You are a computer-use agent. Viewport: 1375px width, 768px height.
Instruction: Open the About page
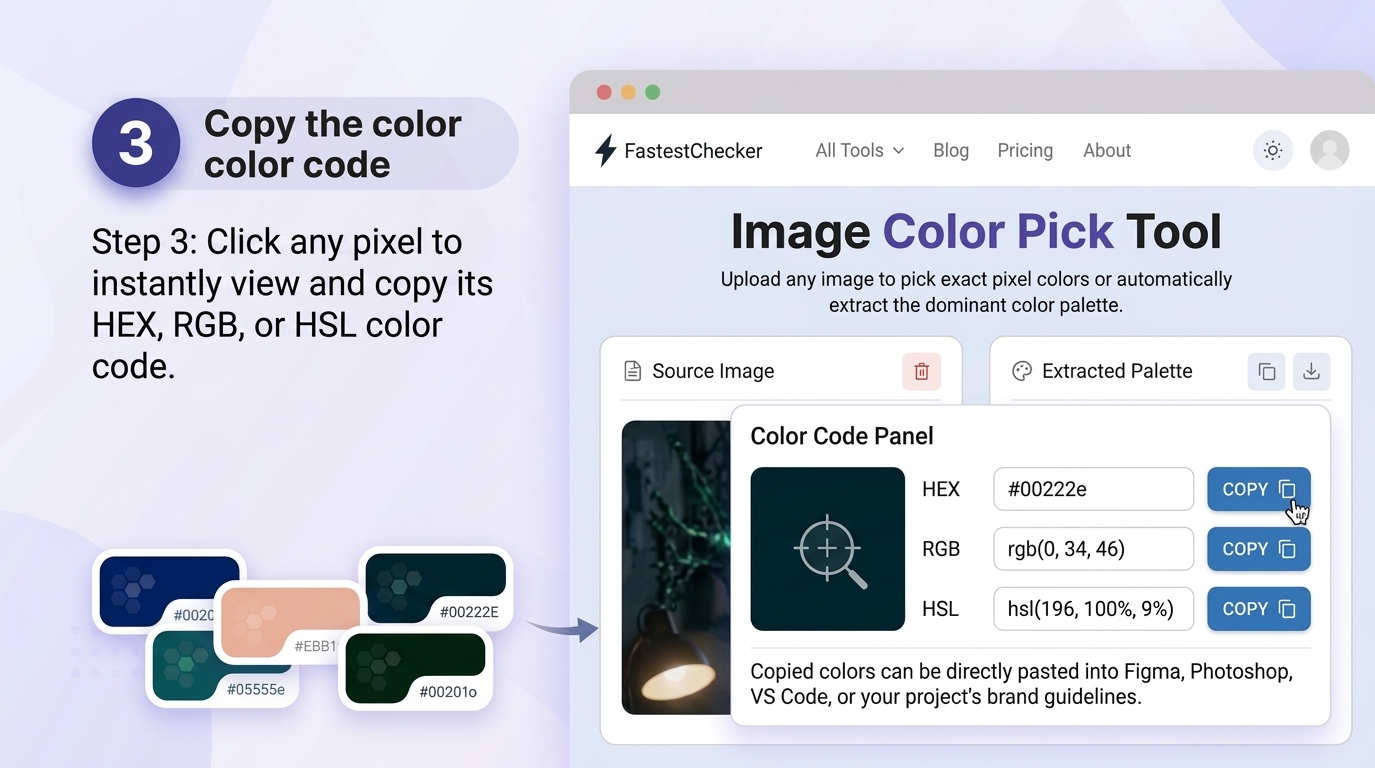[x=1107, y=150]
